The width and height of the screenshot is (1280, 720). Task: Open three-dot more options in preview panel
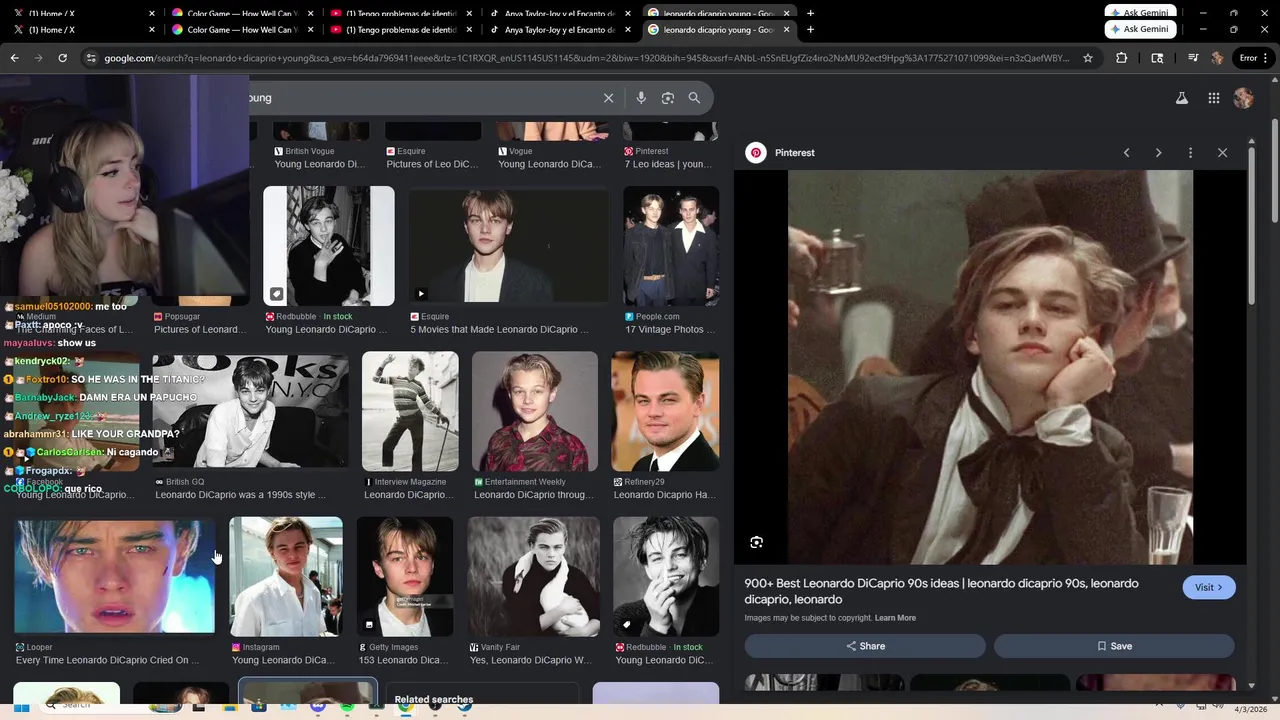1190,153
